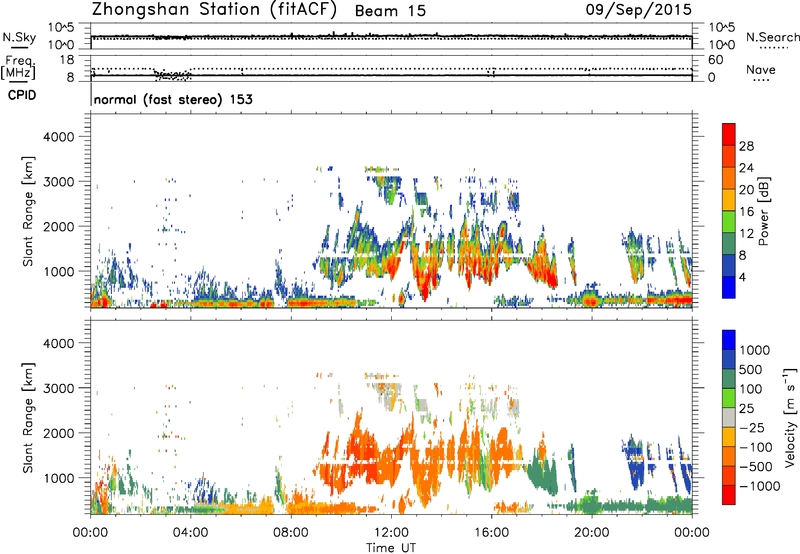Click the 18 tick on the frequency axis
This screenshot has height=554, width=800.
coord(66,60)
